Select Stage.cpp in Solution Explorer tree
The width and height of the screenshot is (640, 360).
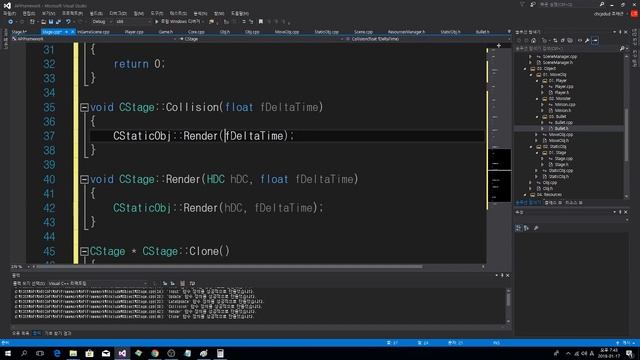[563, 158]
